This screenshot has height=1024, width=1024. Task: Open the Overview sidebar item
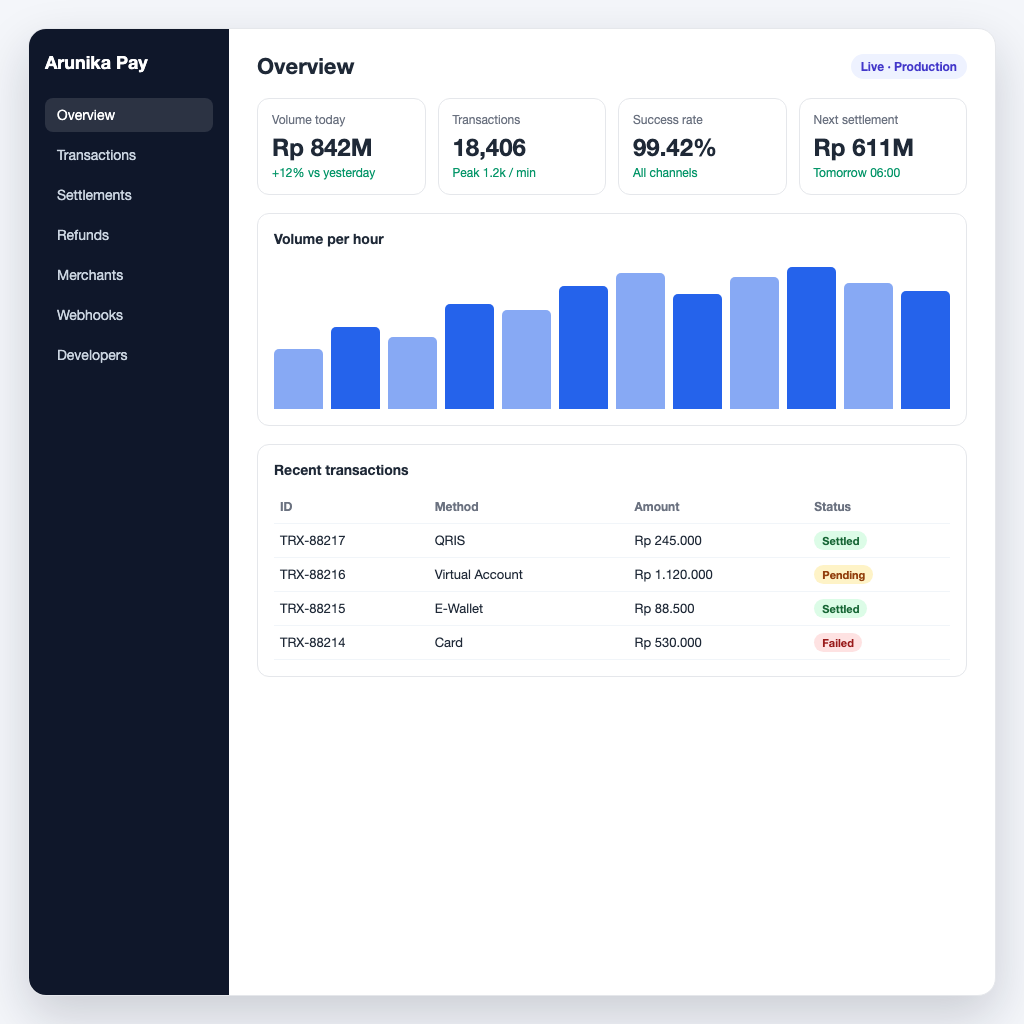[129, 115]
